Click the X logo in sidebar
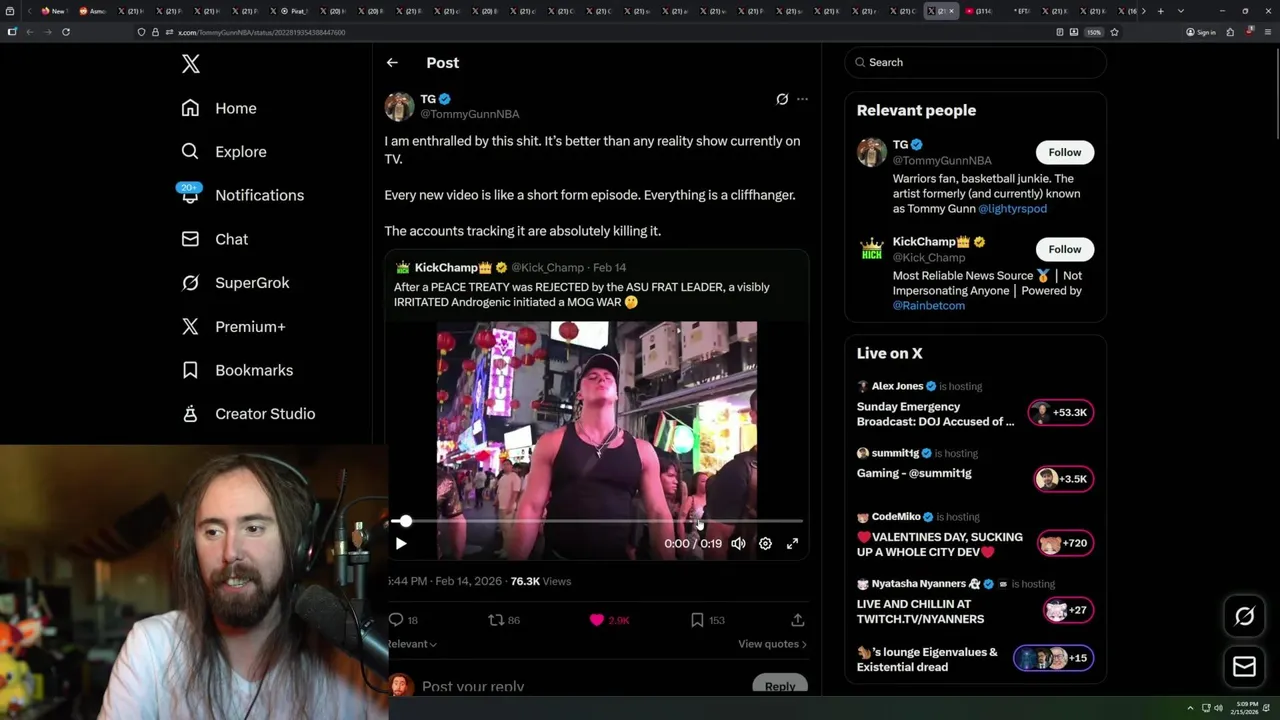 pos(191,64)
